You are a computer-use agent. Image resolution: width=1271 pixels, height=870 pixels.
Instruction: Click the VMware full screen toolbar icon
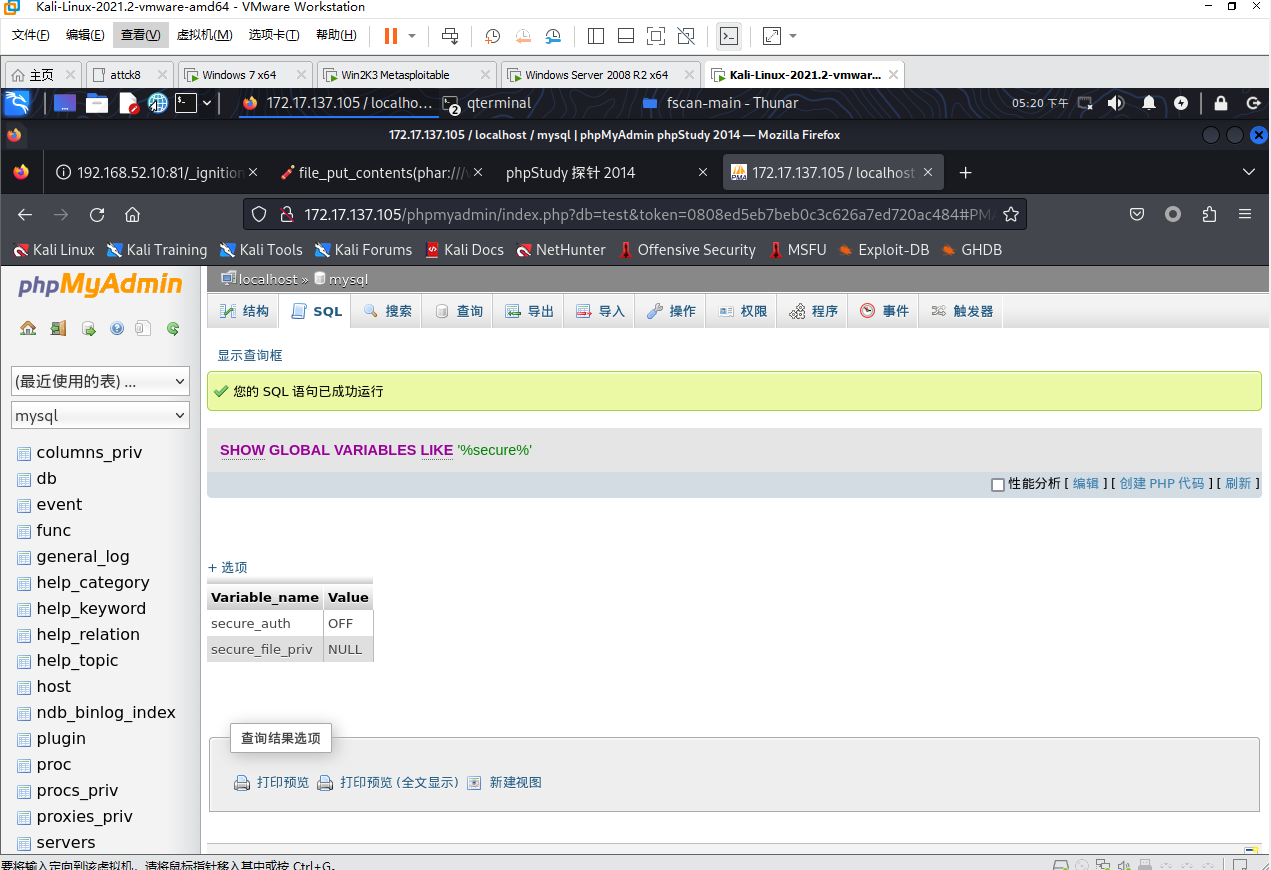[x=656, y=36]
